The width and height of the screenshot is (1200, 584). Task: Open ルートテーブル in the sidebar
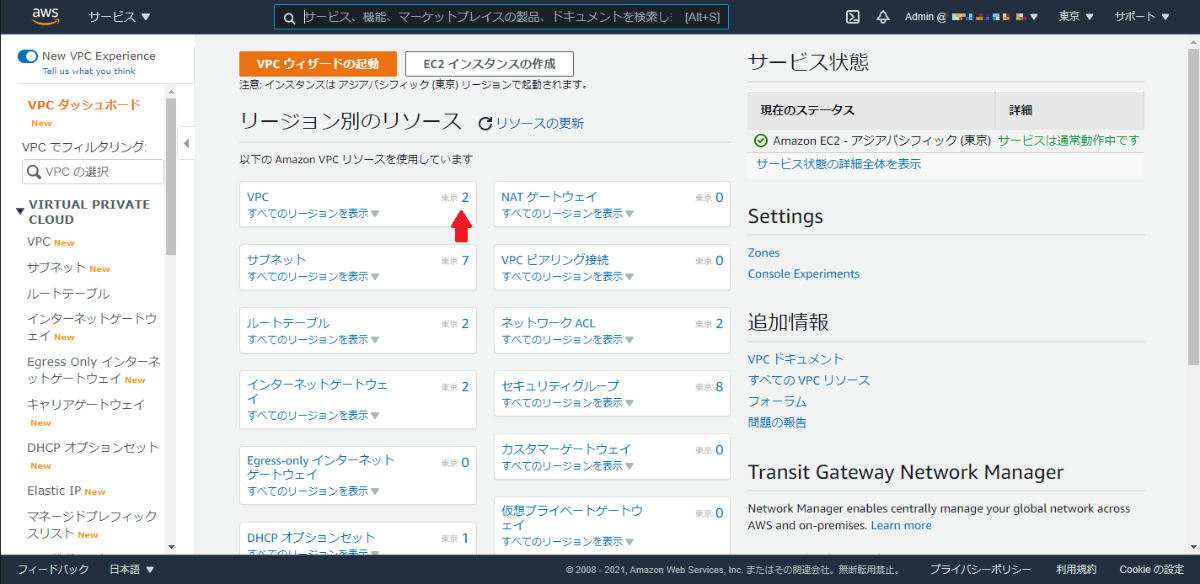click(x=68, y=294)
